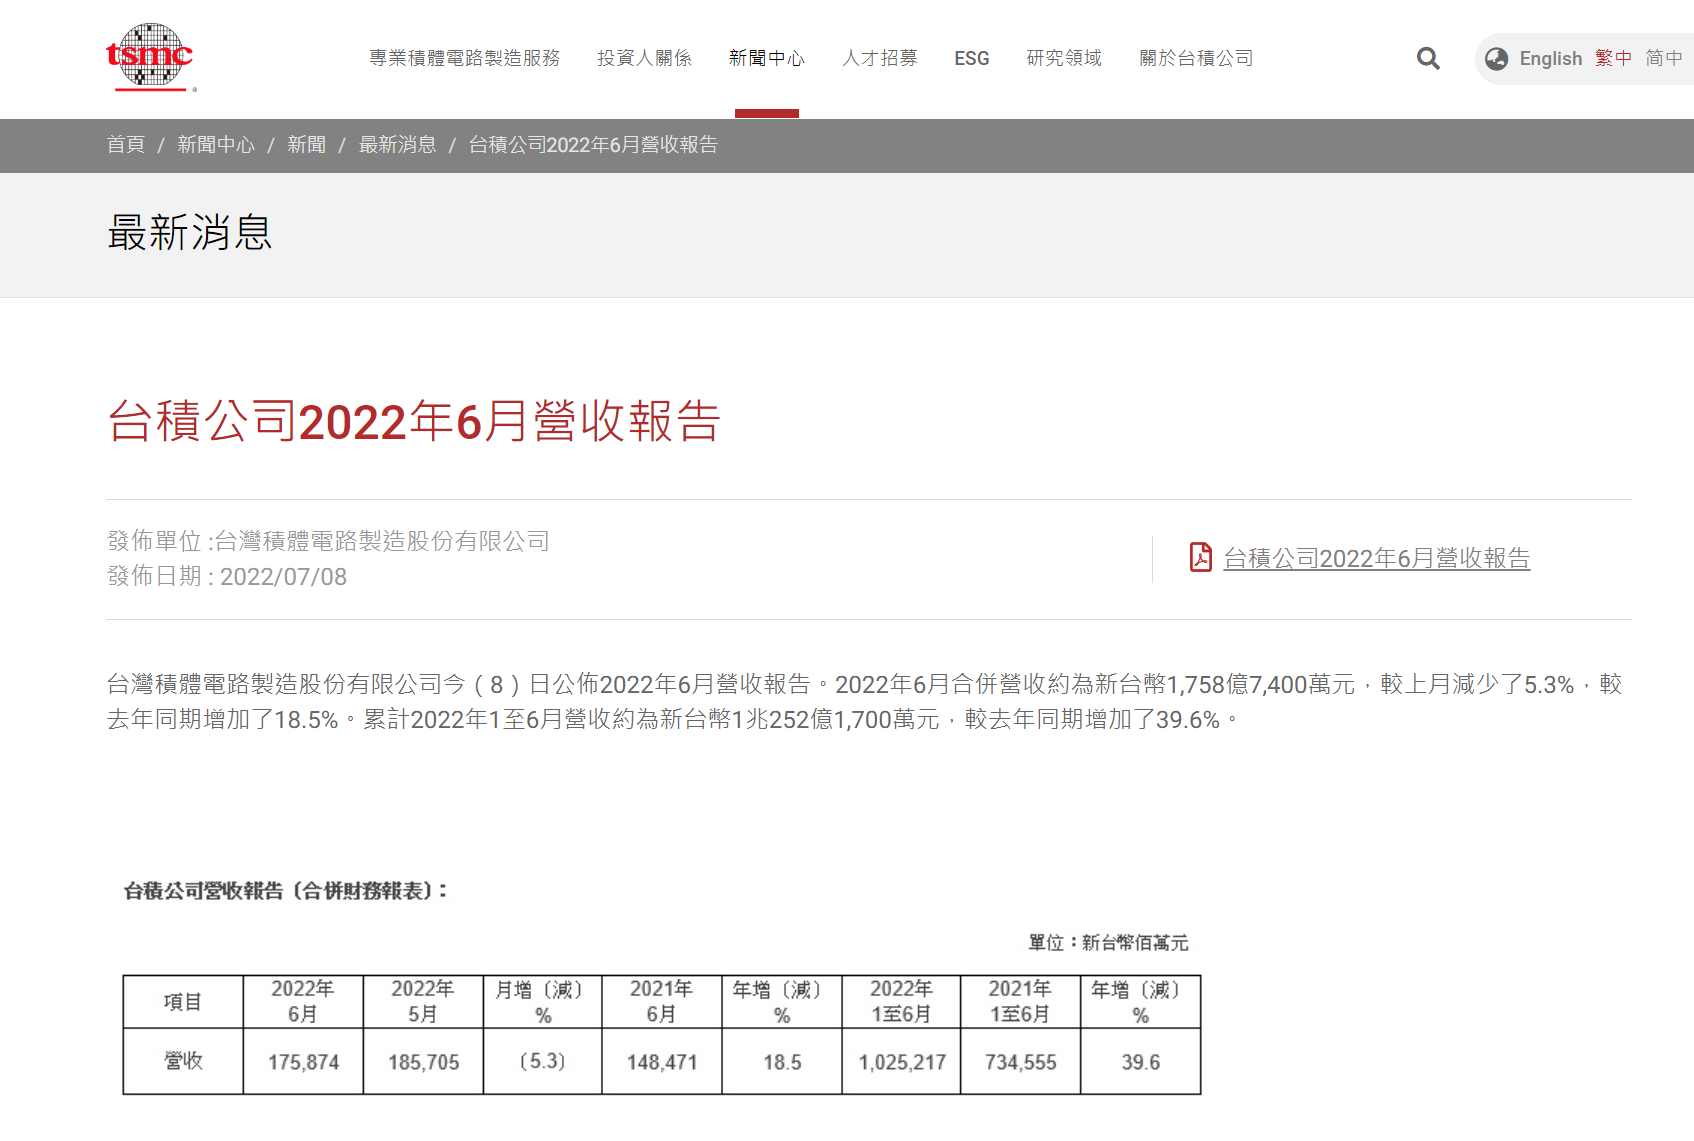The height and width of the screenshot is (1141, 1694).
Task: Open the ESG section
Action: tap(971, 58)
